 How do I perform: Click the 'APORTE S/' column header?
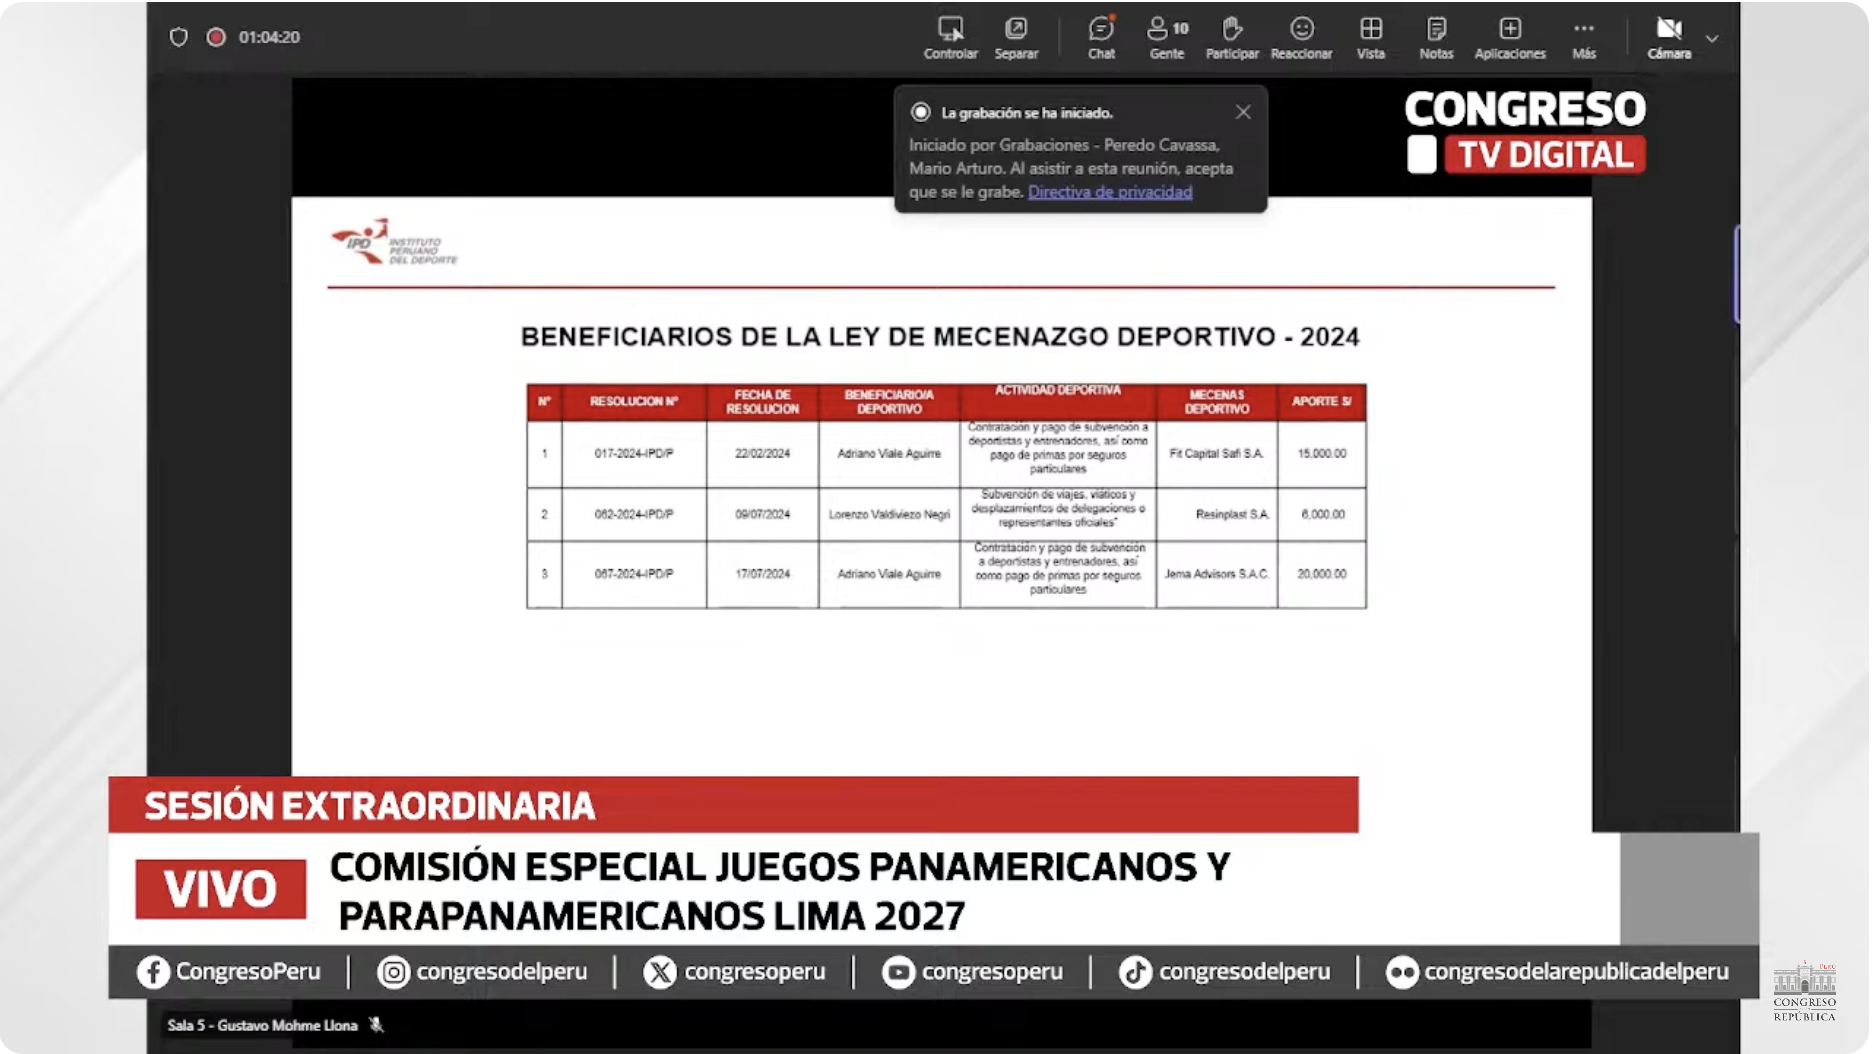pos(1322,401)
